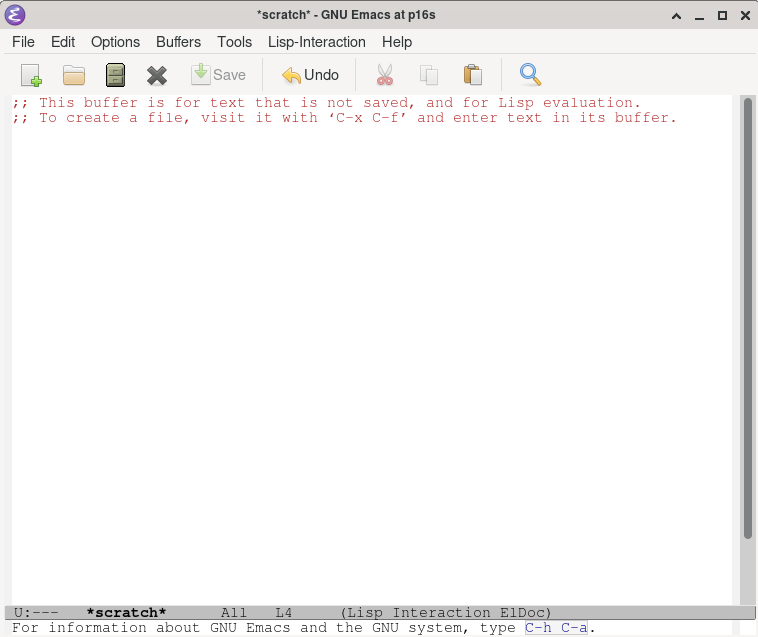Paste using the clipboard icon
The height and width of the screenshot is (637, 758).
(473, 75)
